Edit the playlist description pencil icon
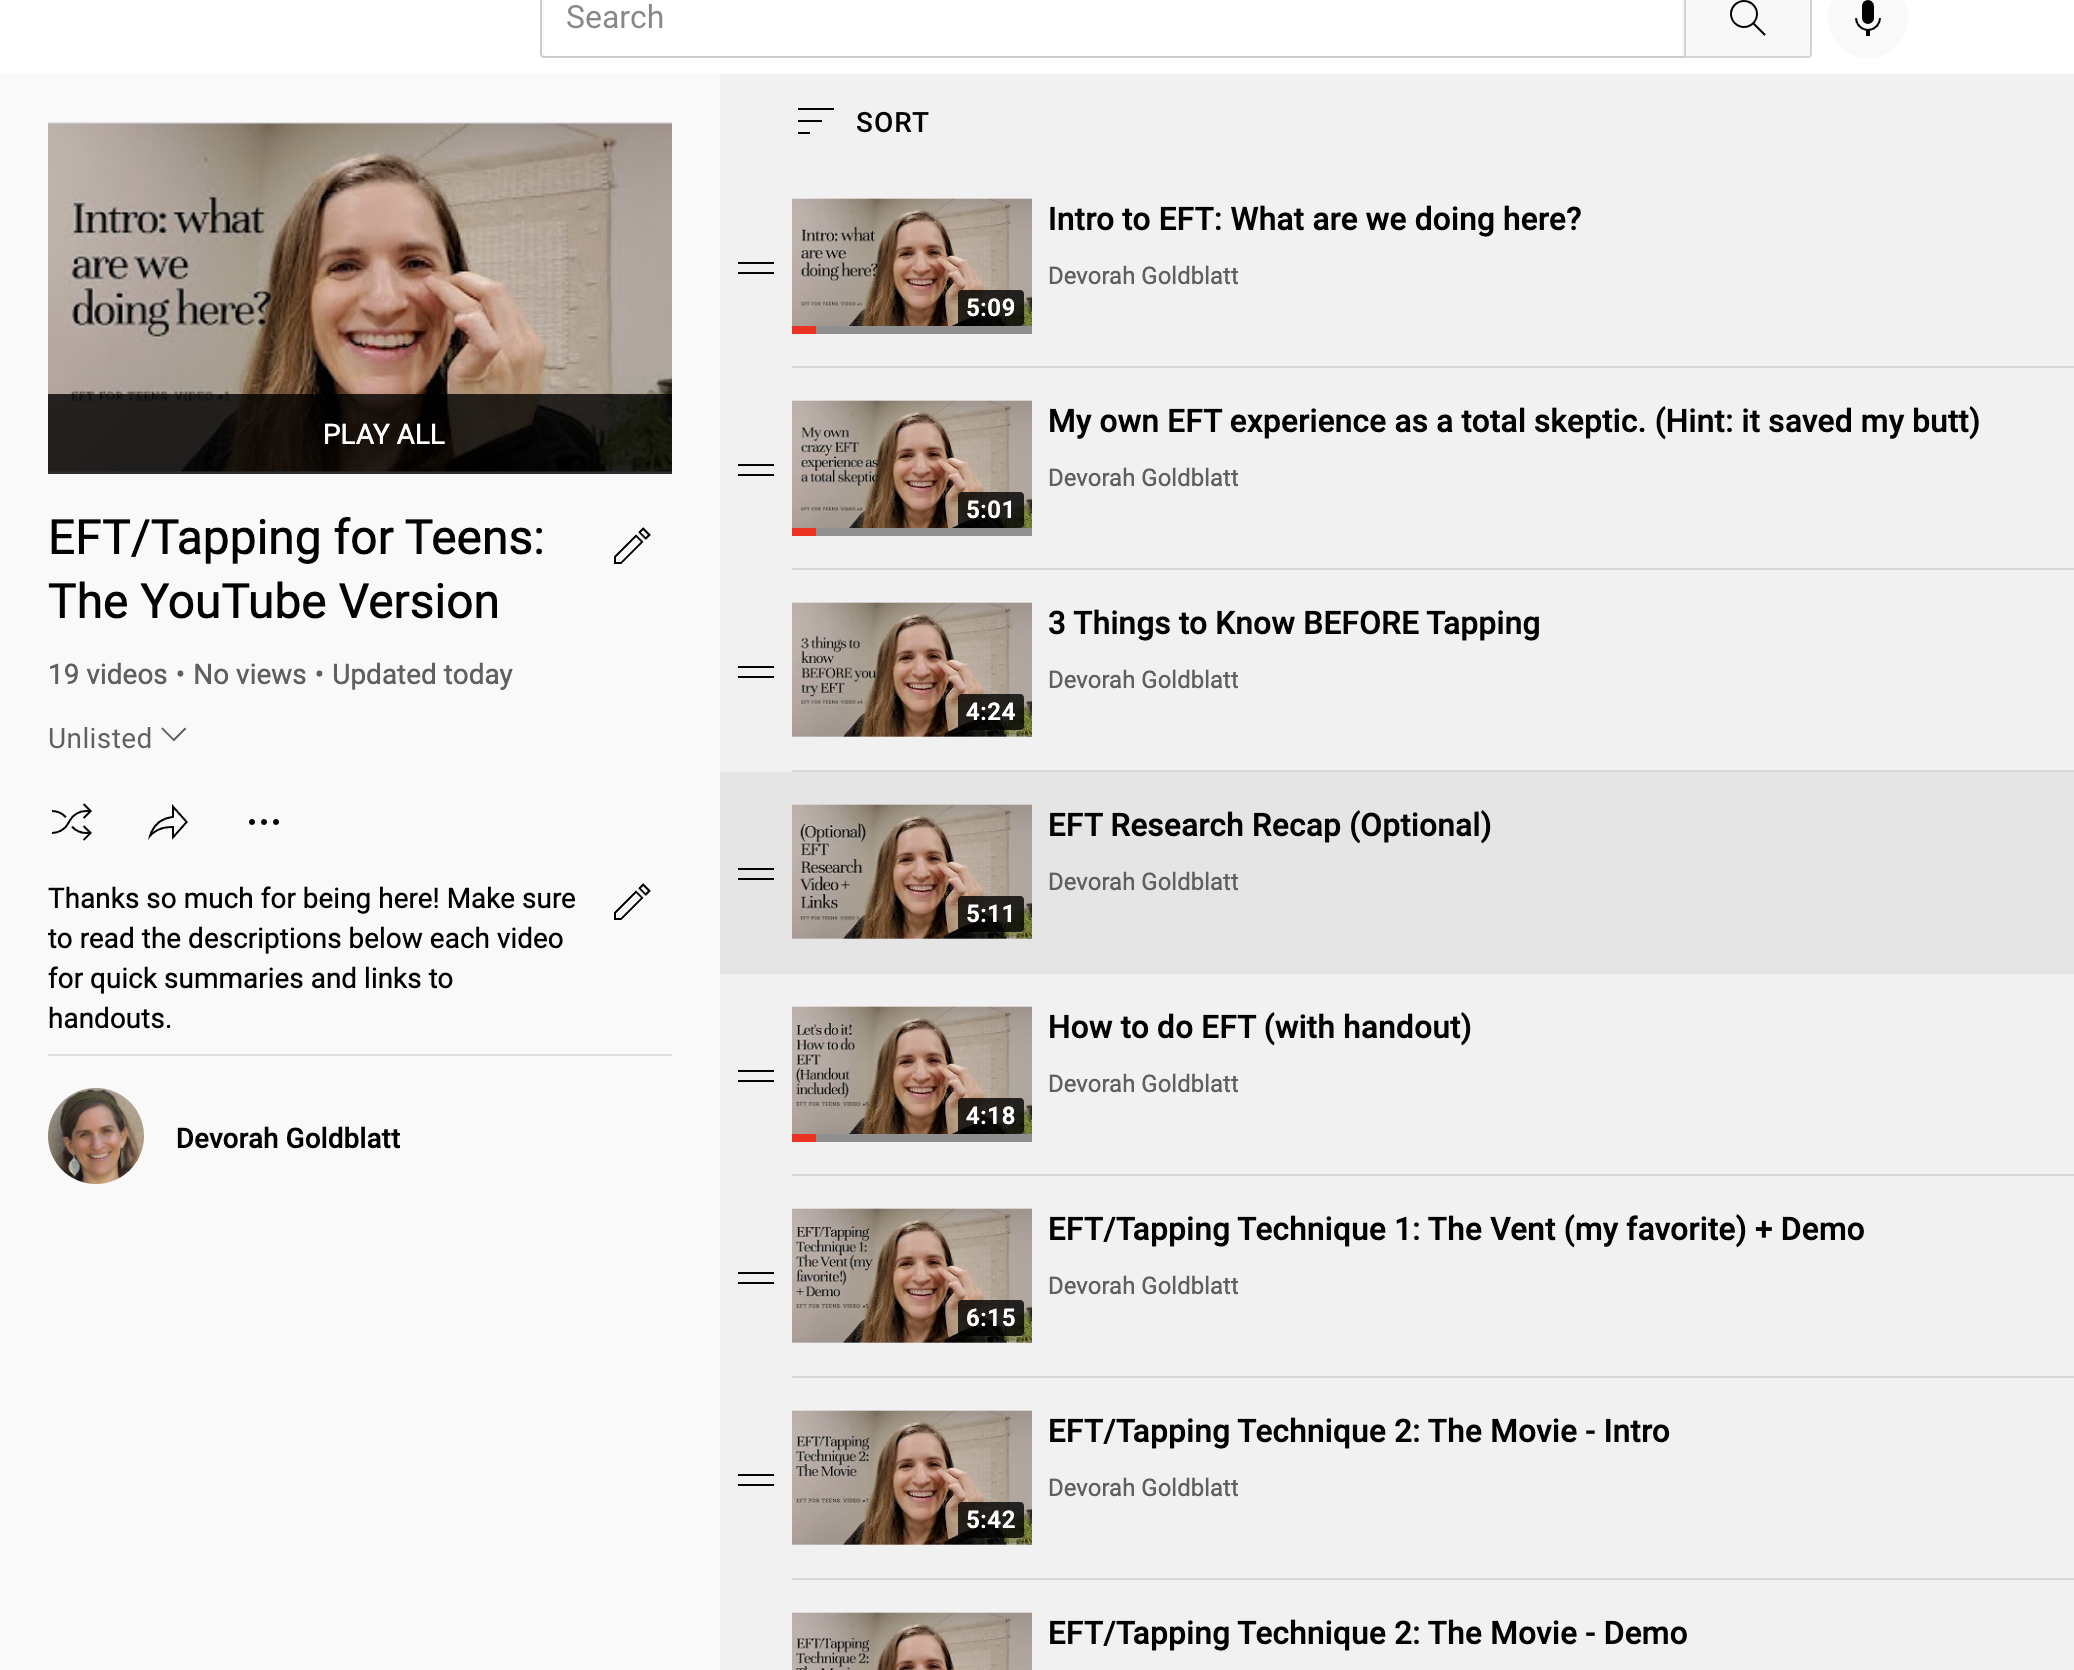 pos(632,901)
